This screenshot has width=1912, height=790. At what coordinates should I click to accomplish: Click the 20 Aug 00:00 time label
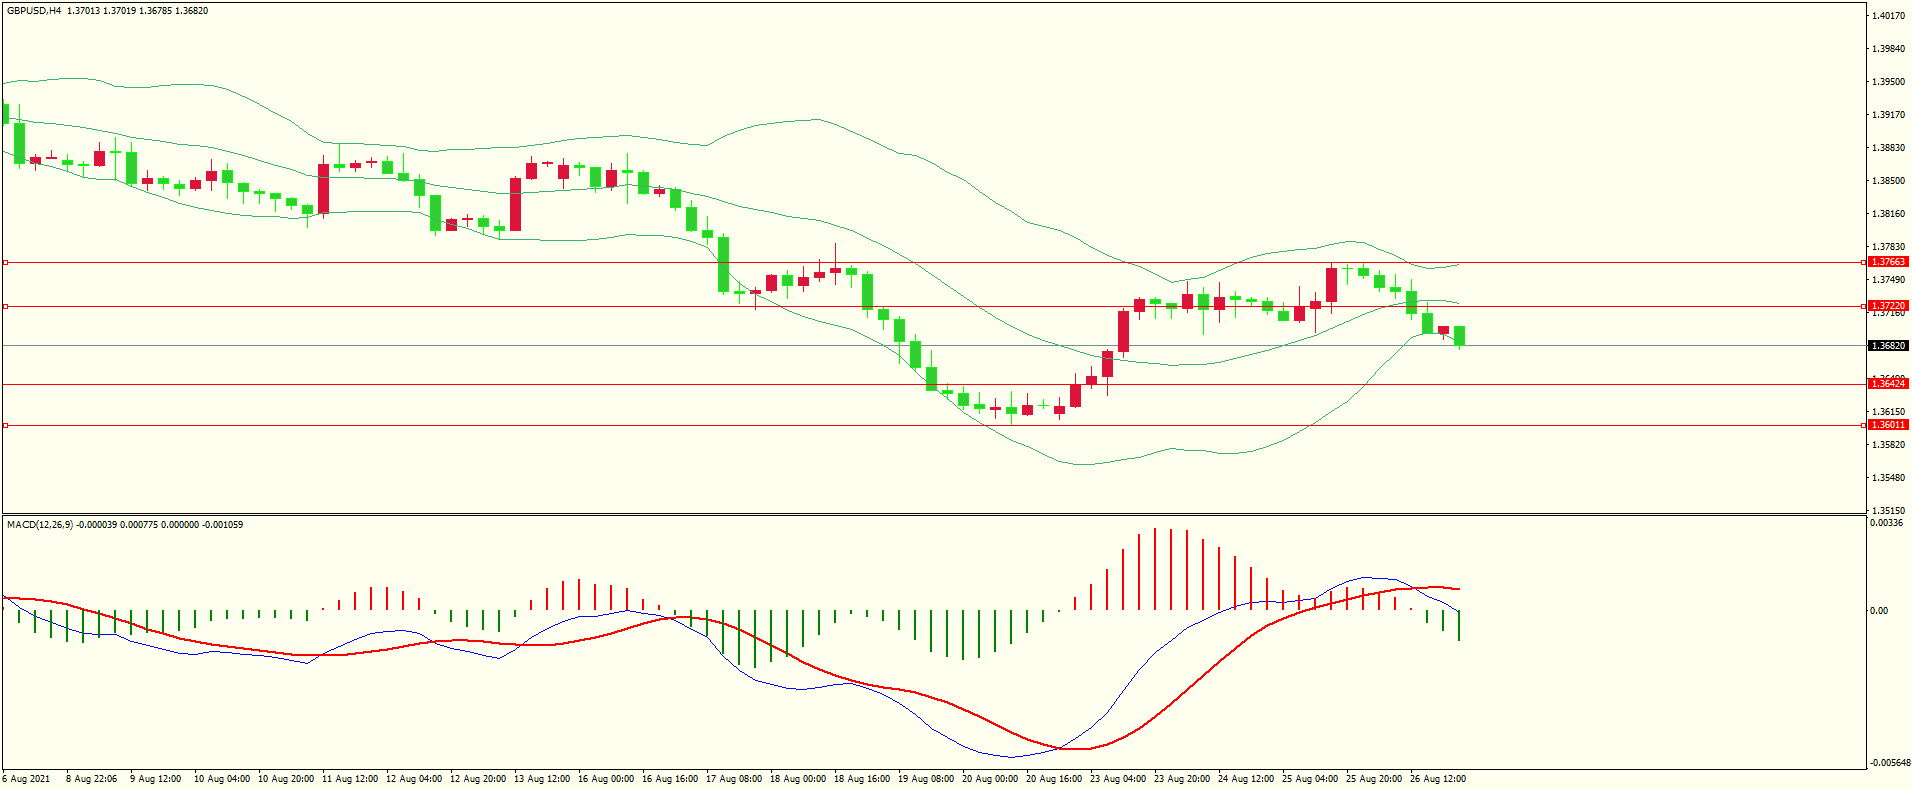[x=990, y=779]
